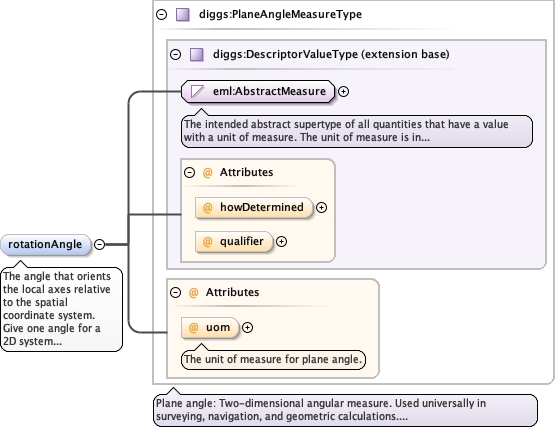Select the rotationAngle element node

pos(46,244)
